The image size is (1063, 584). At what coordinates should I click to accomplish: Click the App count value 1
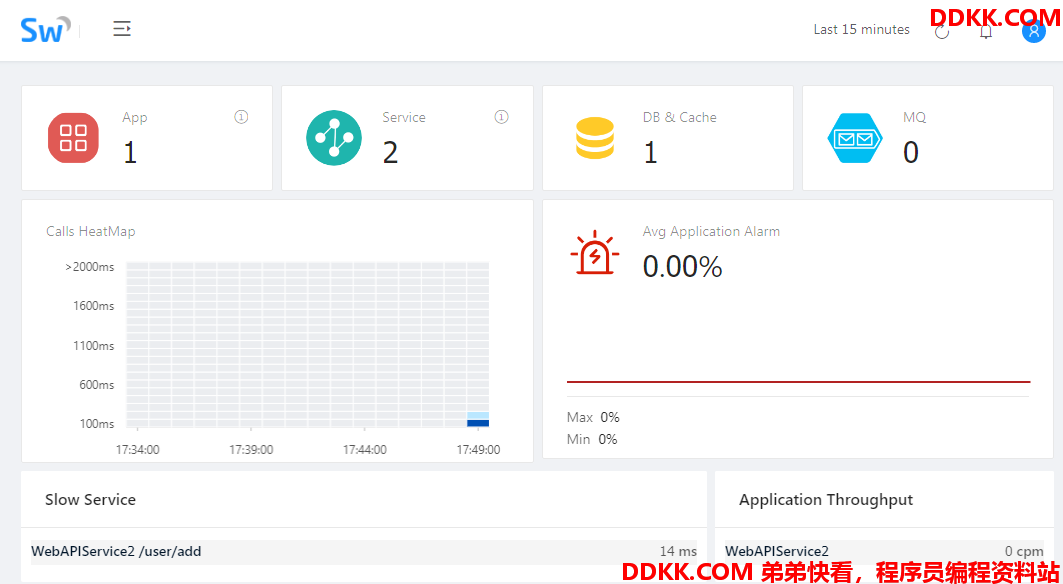coord(129,153)
